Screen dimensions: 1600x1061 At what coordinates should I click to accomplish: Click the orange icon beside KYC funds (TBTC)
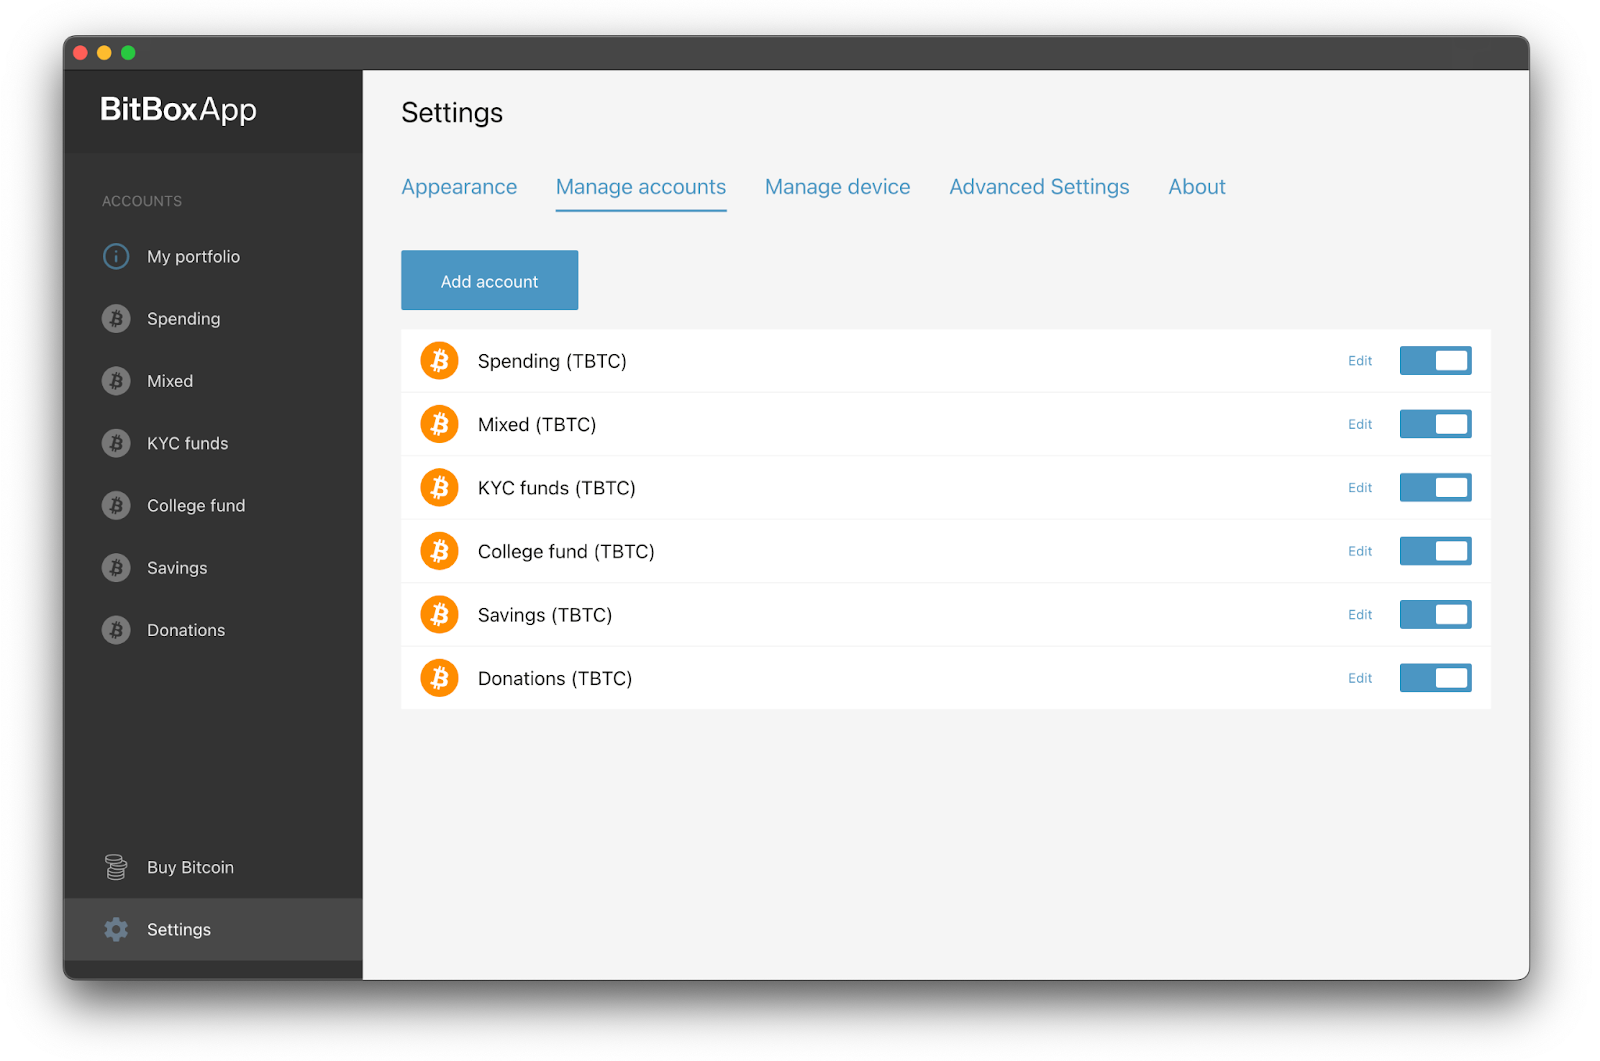click(439, 488)
